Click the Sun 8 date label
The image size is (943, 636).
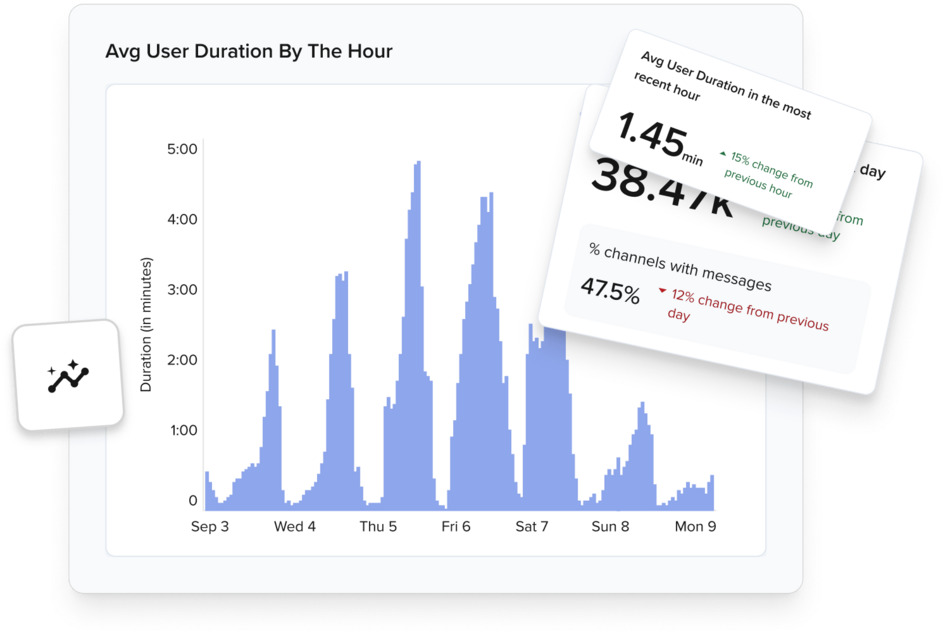pyautogui.click(x=610, y=526)
